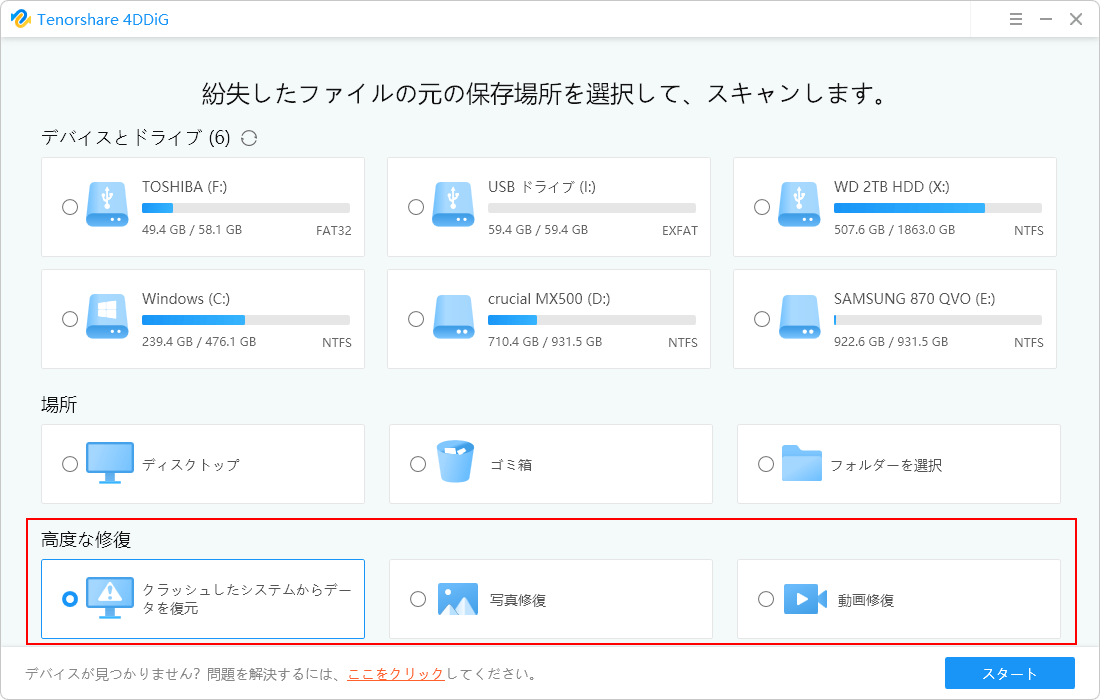The height and width of the screenshot is (700, 1100).
Task: Click the ゴミ箱 label
Action: pyautogui.click(x=511, y=464)
